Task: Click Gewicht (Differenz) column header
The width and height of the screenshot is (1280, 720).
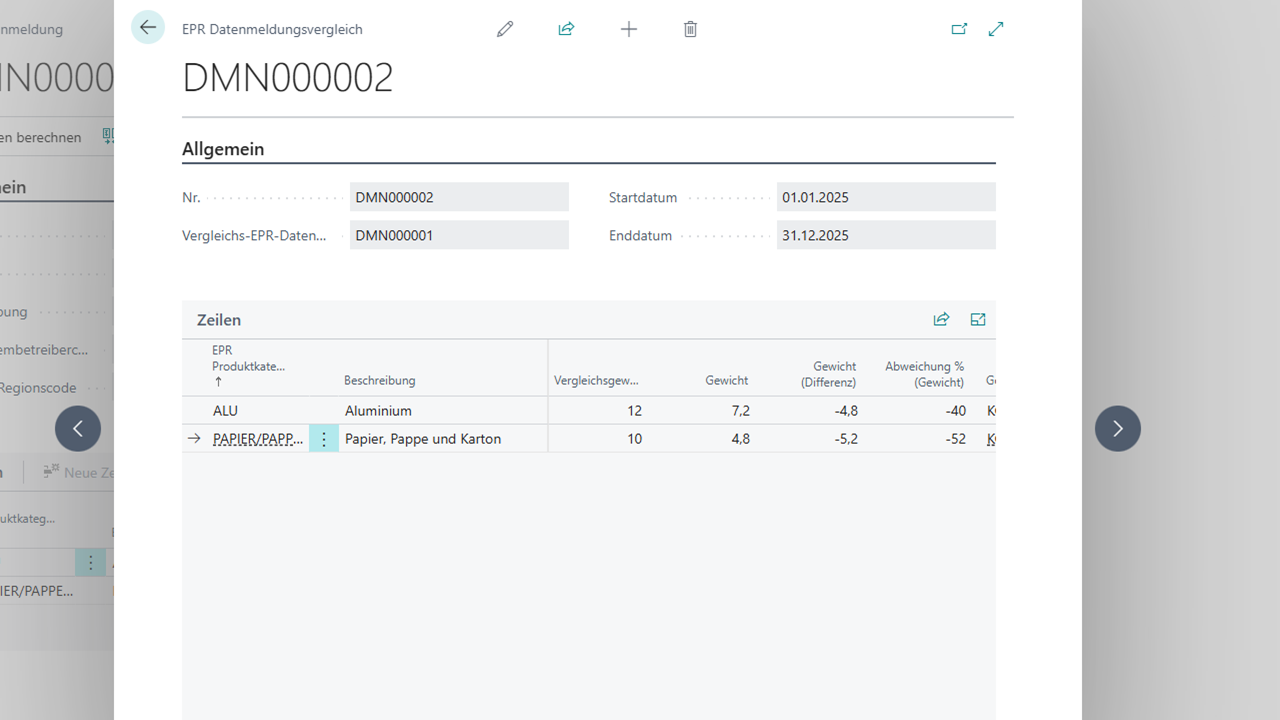Action: click(828, 374)
